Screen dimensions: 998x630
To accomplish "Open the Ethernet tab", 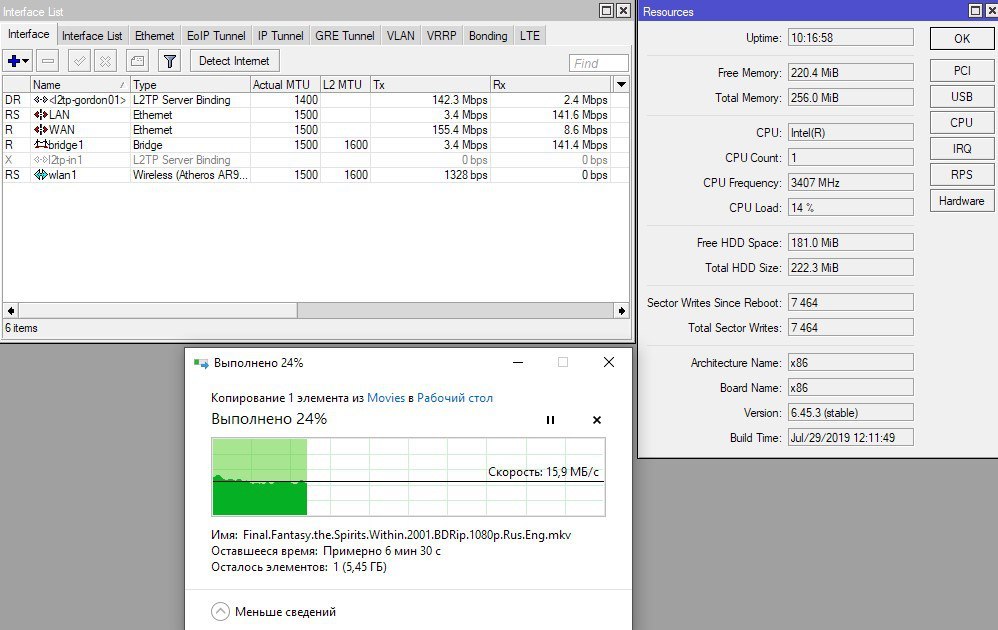I will click(x=155, y=36).
